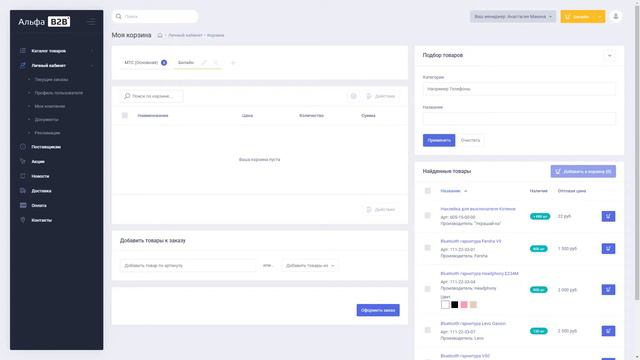Screen dimensions: 640x360
Task: Expand the Каталог товаров chevron
Action: coord(92,51)
